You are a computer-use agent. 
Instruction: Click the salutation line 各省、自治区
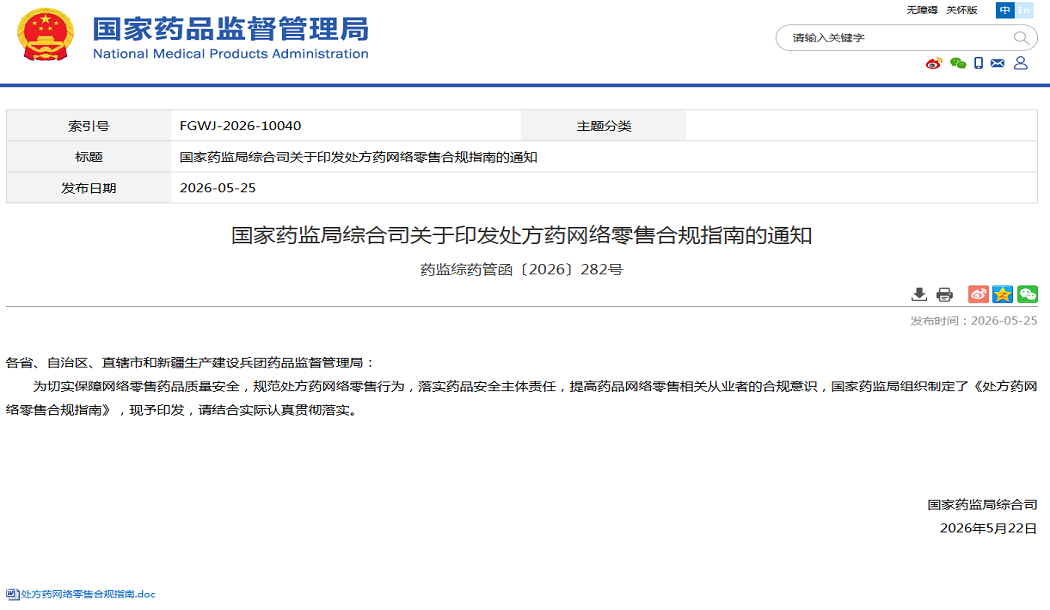[x=190, y=363]
